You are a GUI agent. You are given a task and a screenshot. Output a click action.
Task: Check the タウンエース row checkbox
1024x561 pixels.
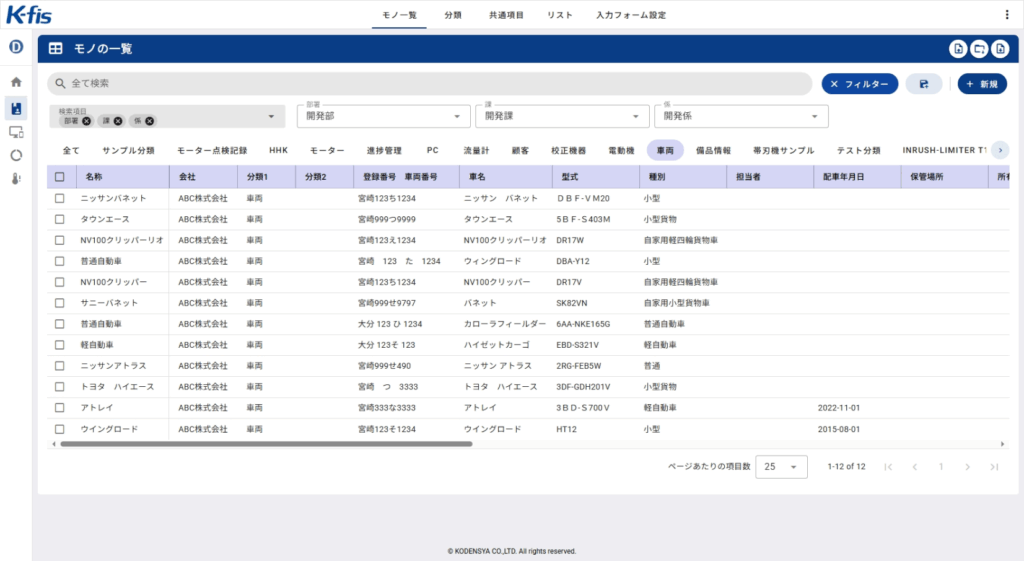60,219
